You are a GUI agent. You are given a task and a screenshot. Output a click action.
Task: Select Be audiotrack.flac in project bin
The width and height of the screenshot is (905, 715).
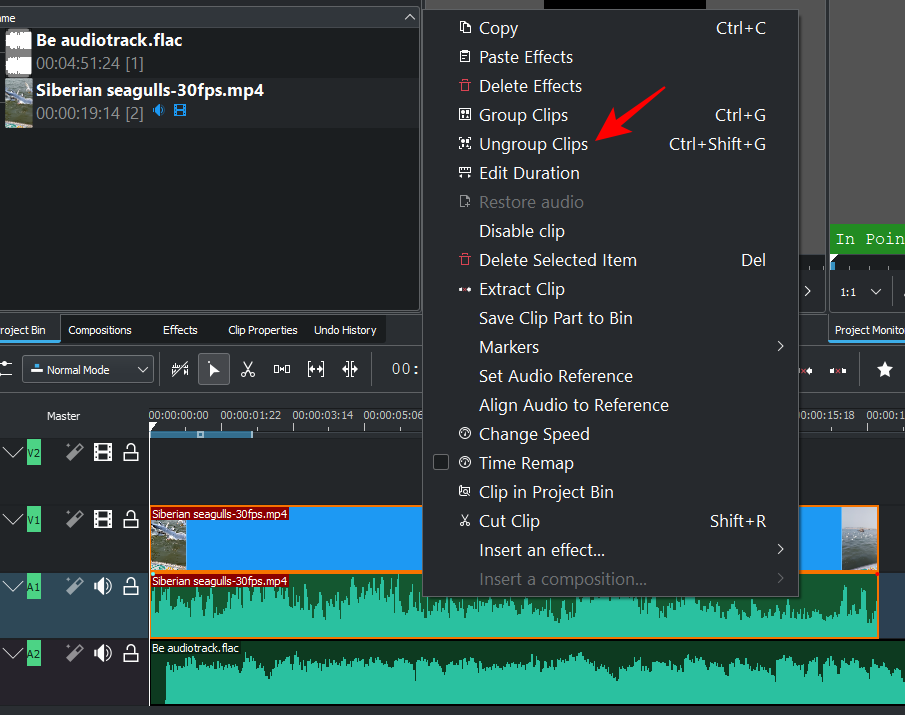tap(109, 41)
